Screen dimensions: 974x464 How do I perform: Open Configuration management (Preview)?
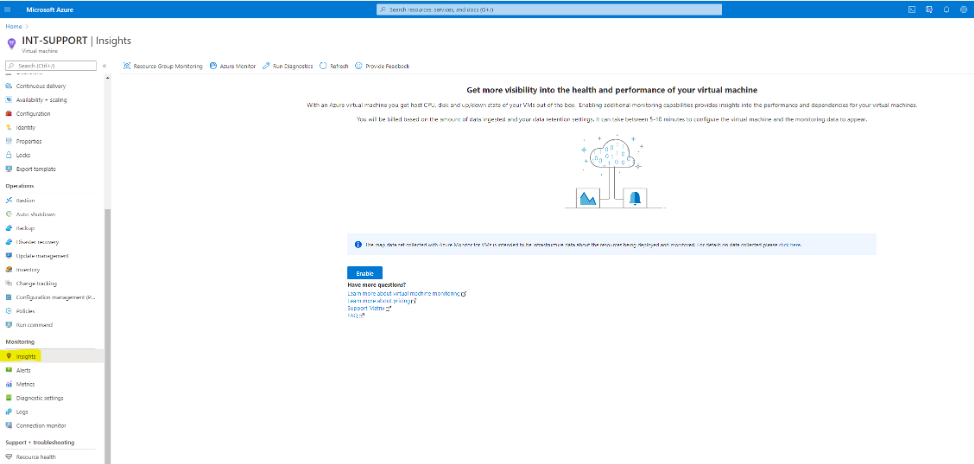[x=55, y=297]
